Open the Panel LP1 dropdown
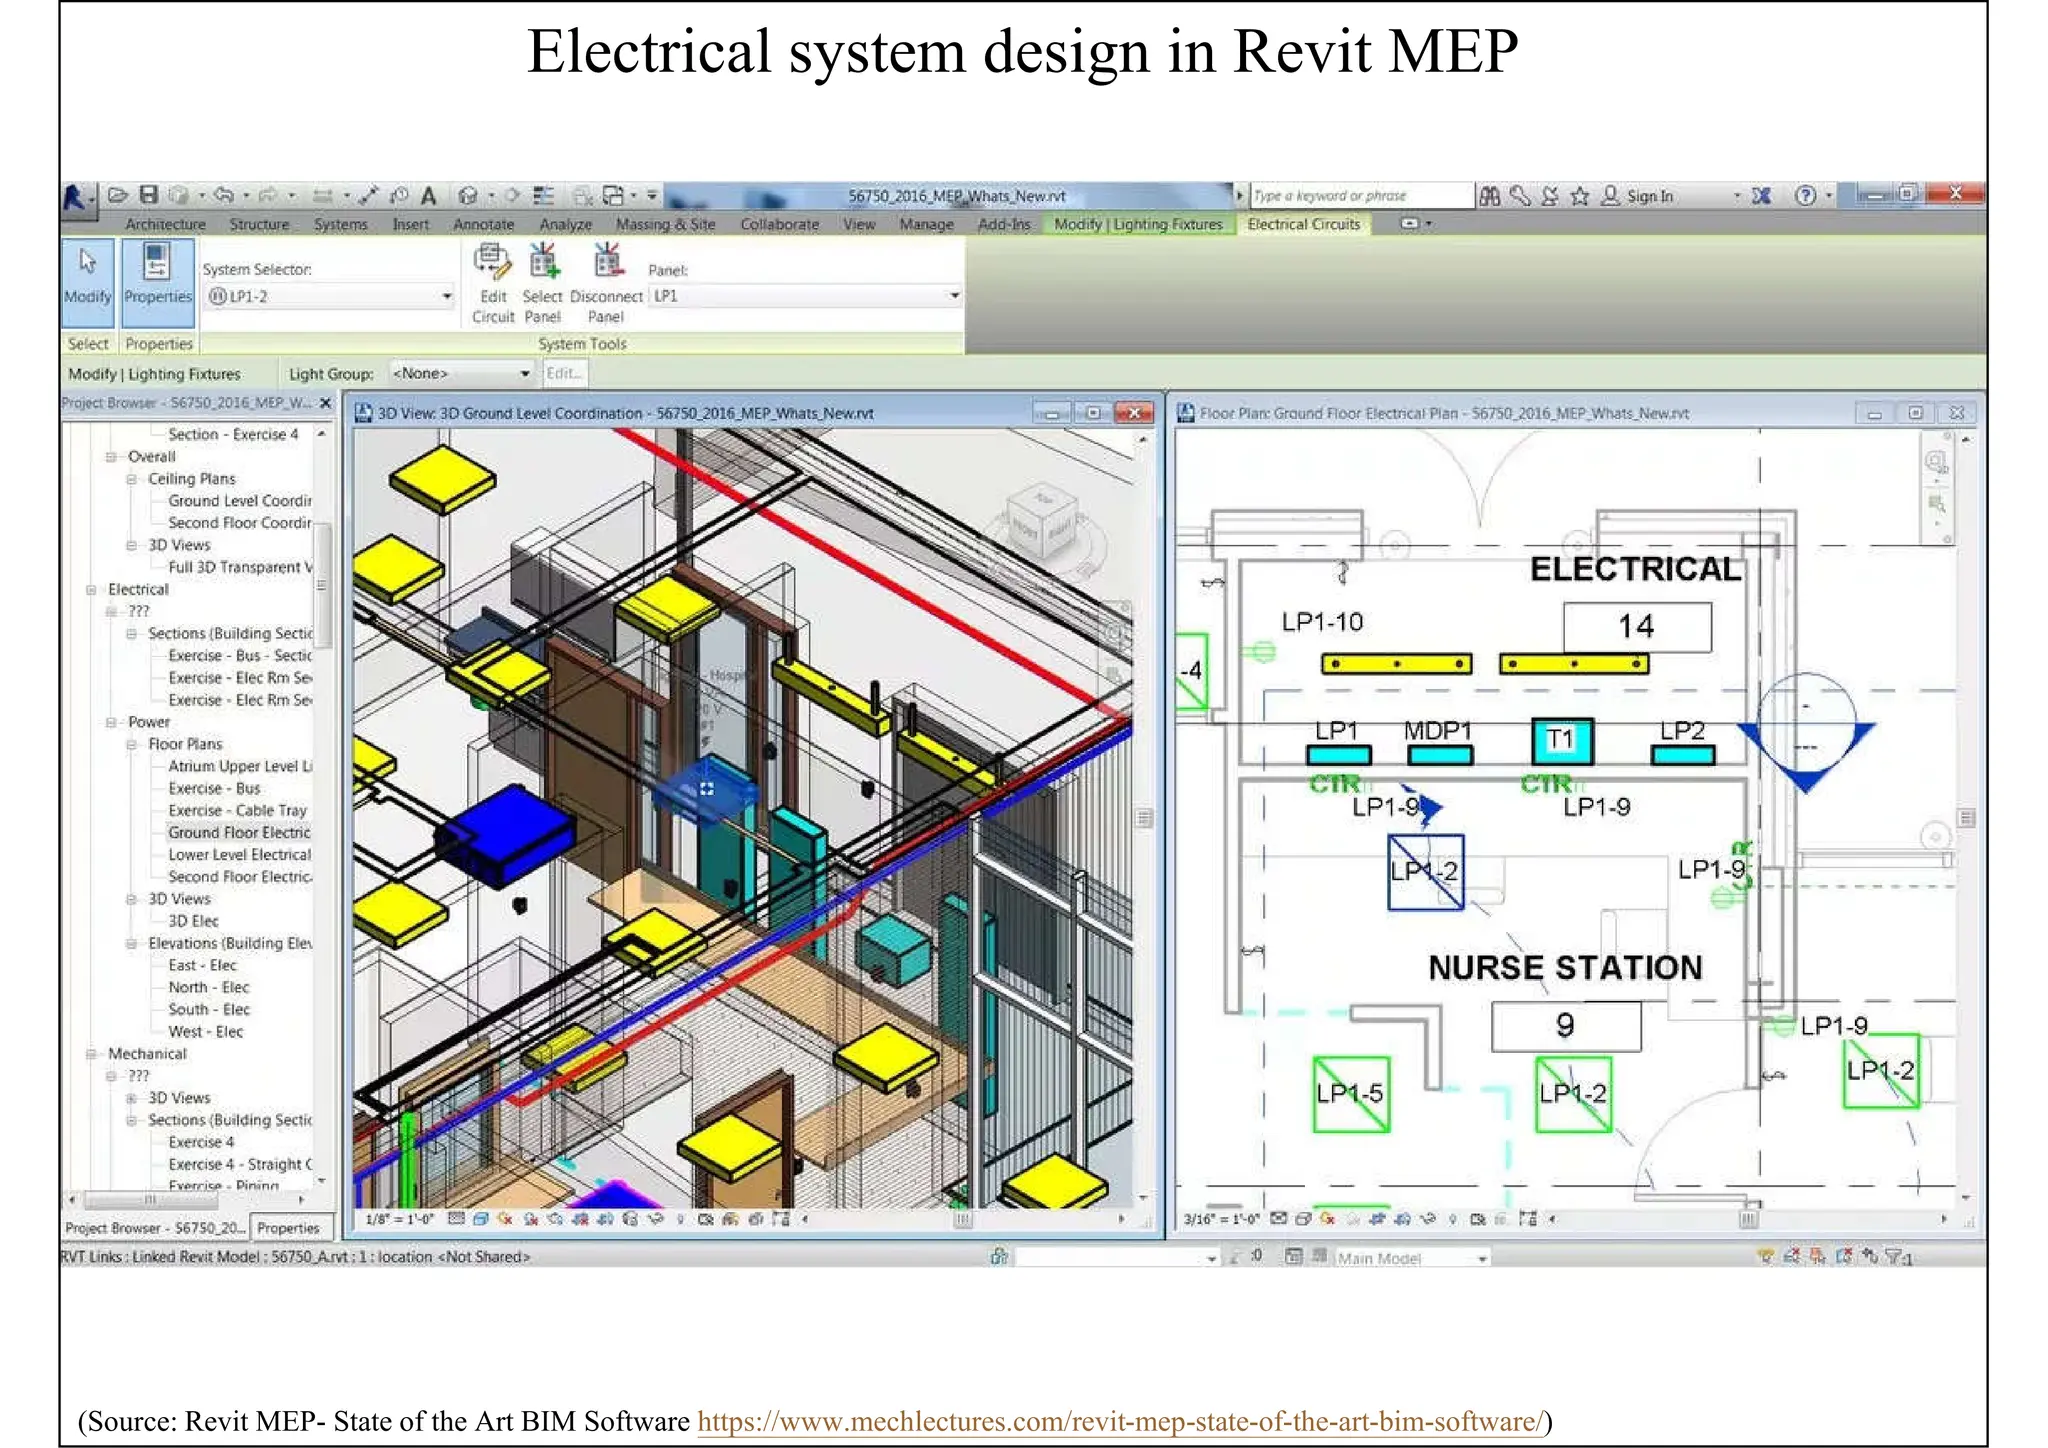The image size is (2048, 1448). pos(954,296)
